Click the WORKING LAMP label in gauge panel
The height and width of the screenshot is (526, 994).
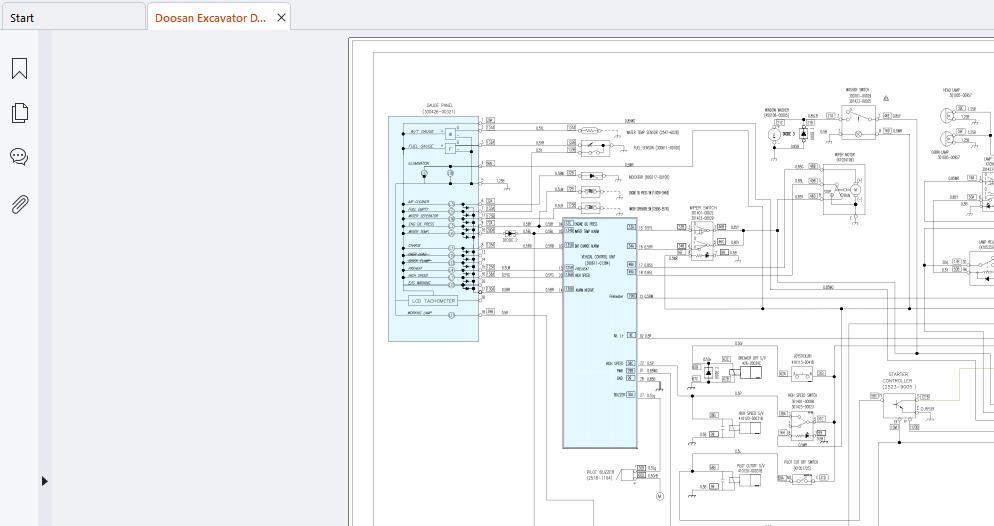419,313
